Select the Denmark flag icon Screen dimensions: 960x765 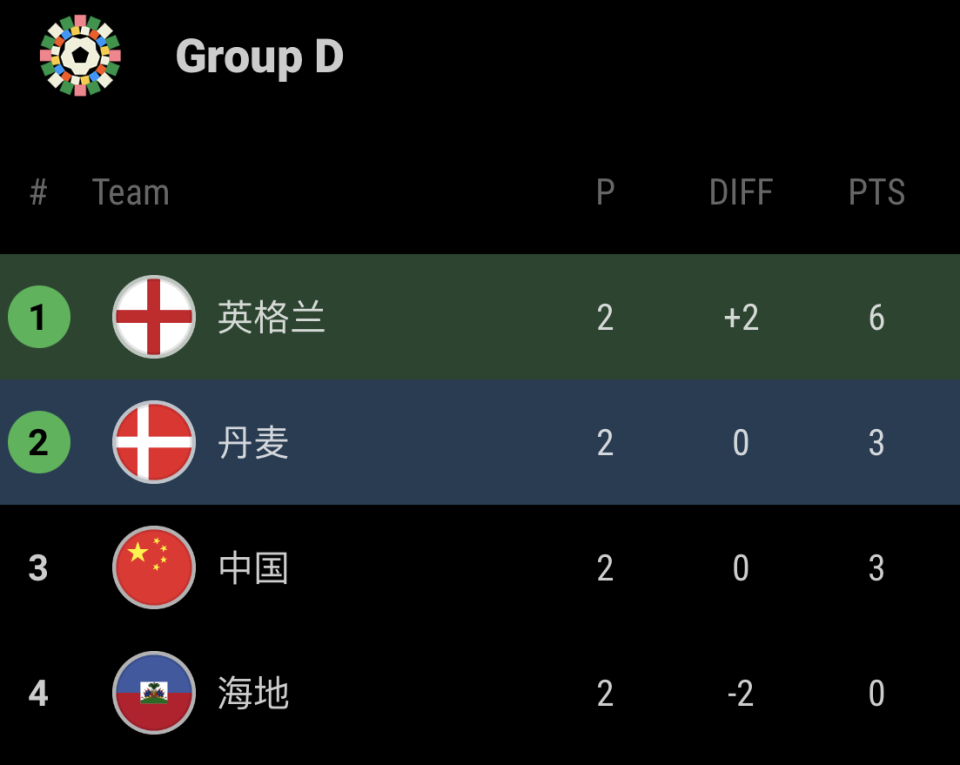pyautogui.click(x=154, y=442)
